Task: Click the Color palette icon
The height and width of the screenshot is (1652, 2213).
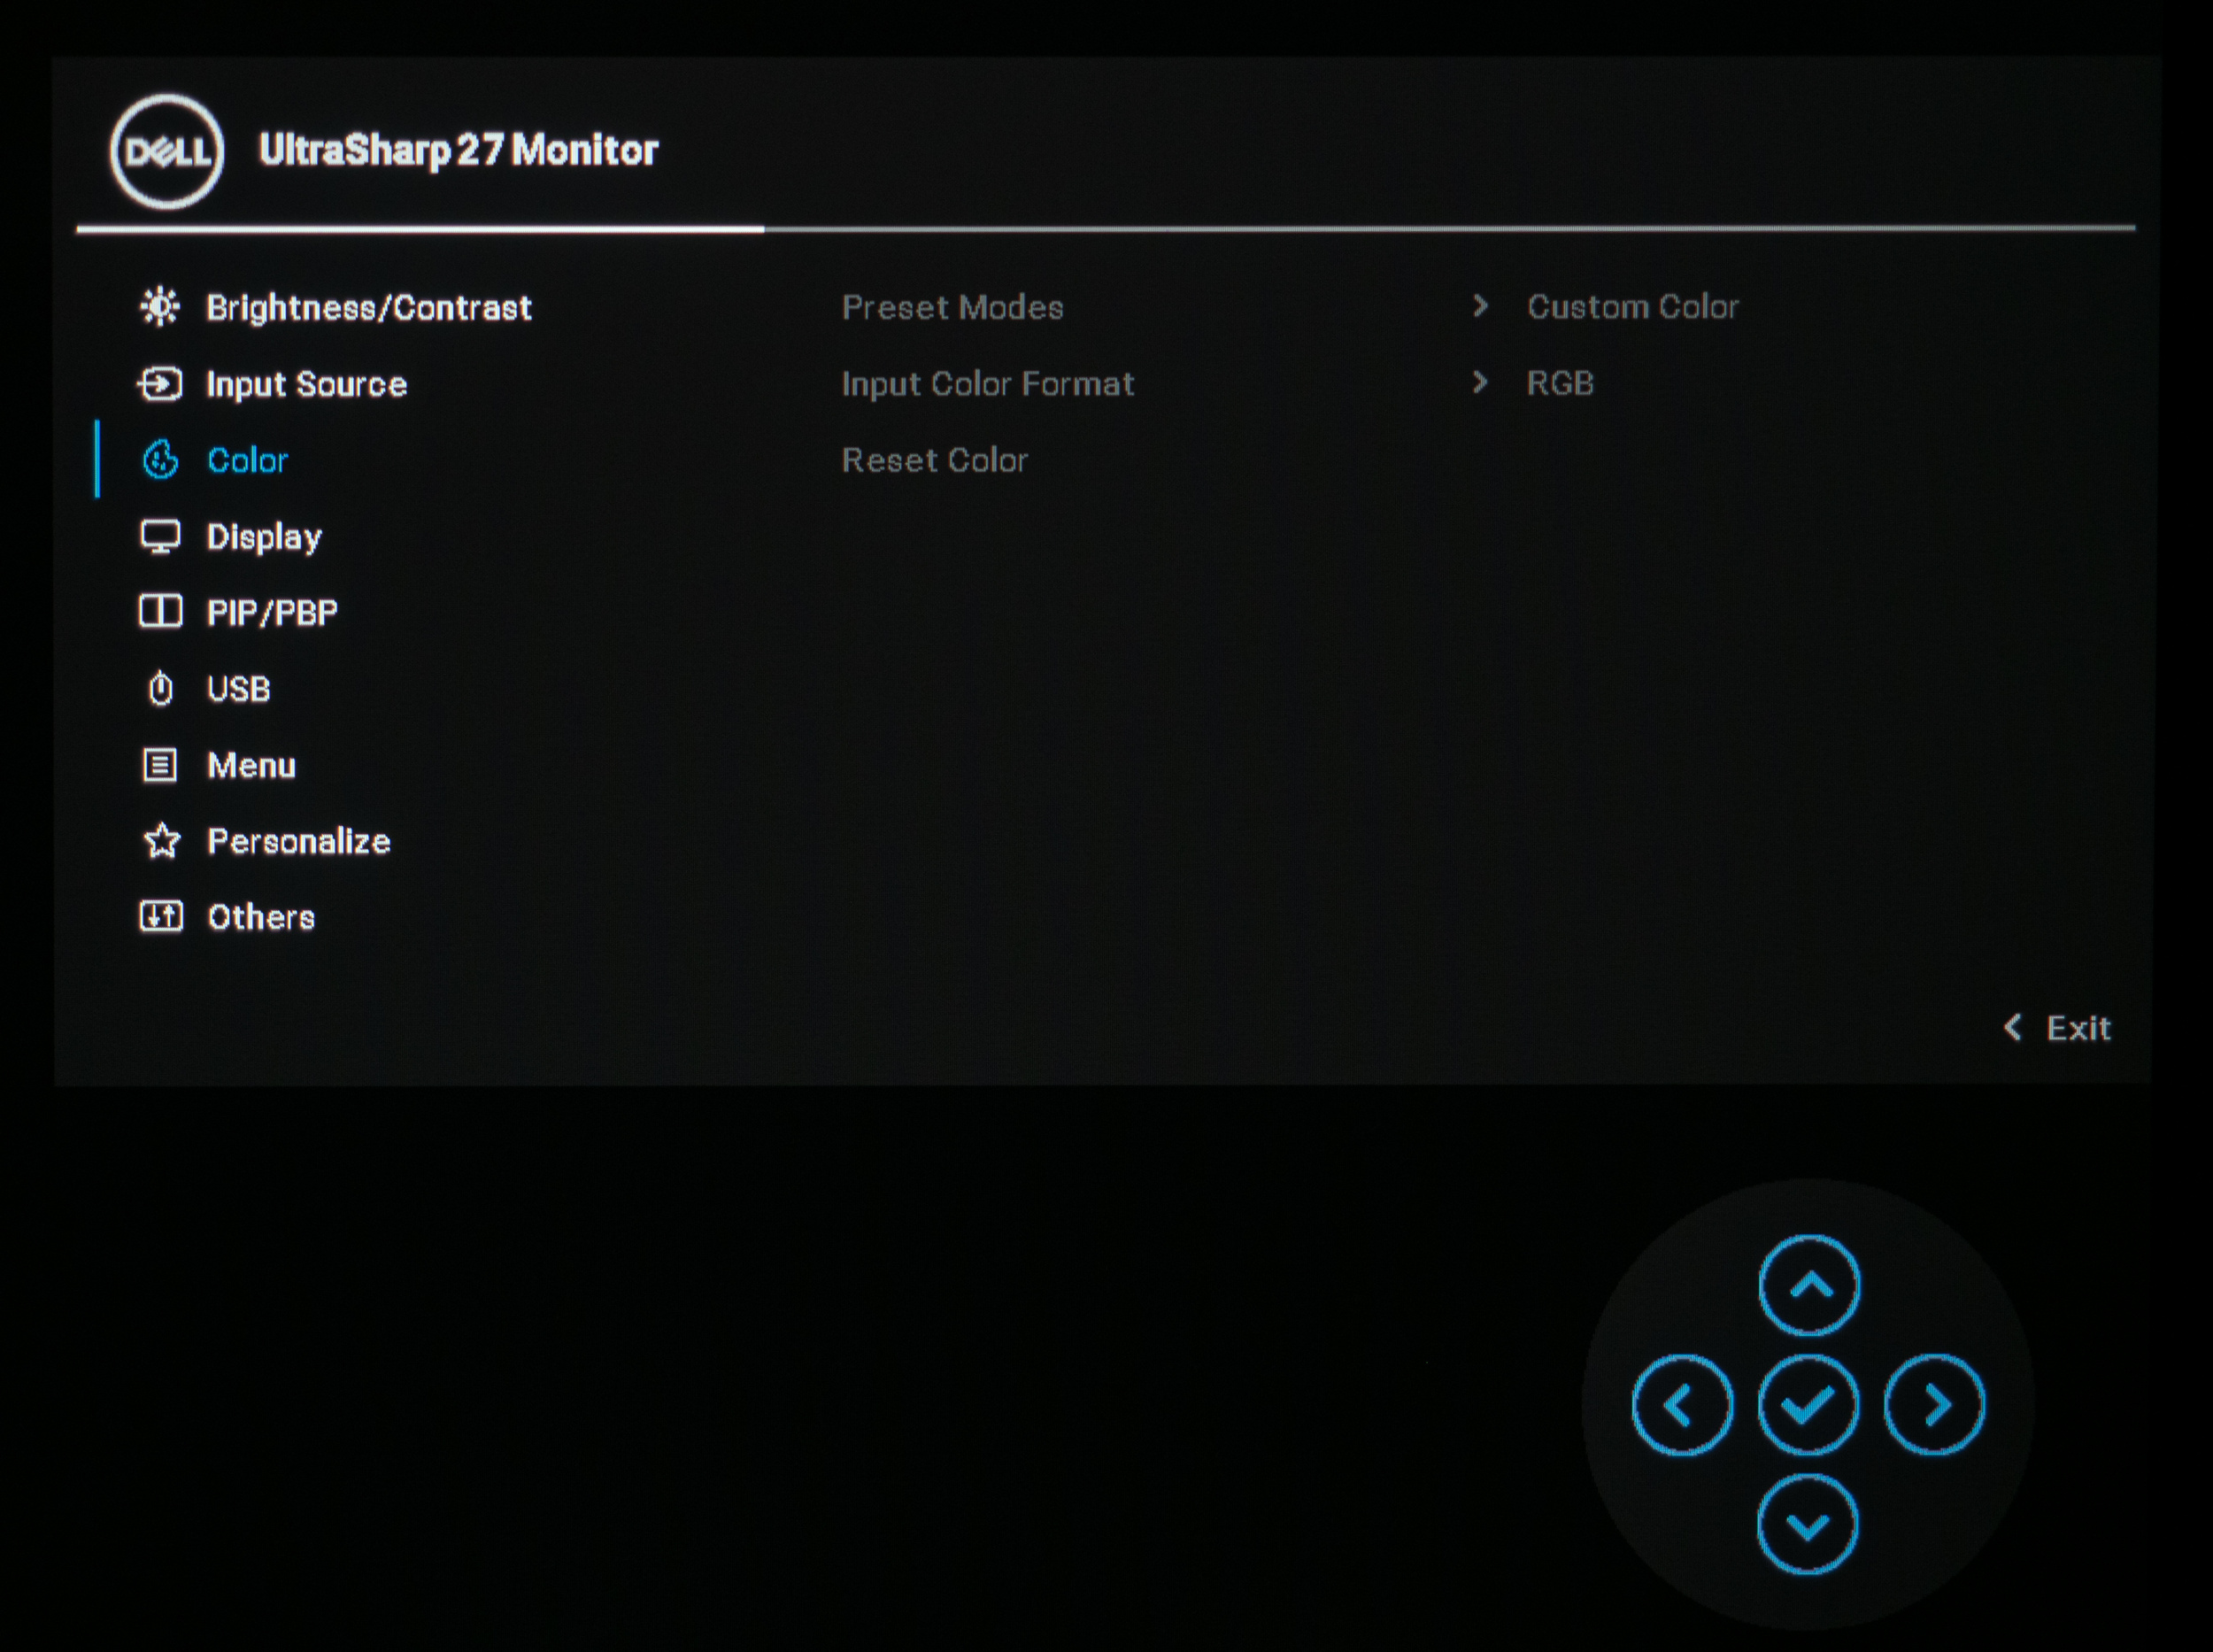Action: pos(161,460)
